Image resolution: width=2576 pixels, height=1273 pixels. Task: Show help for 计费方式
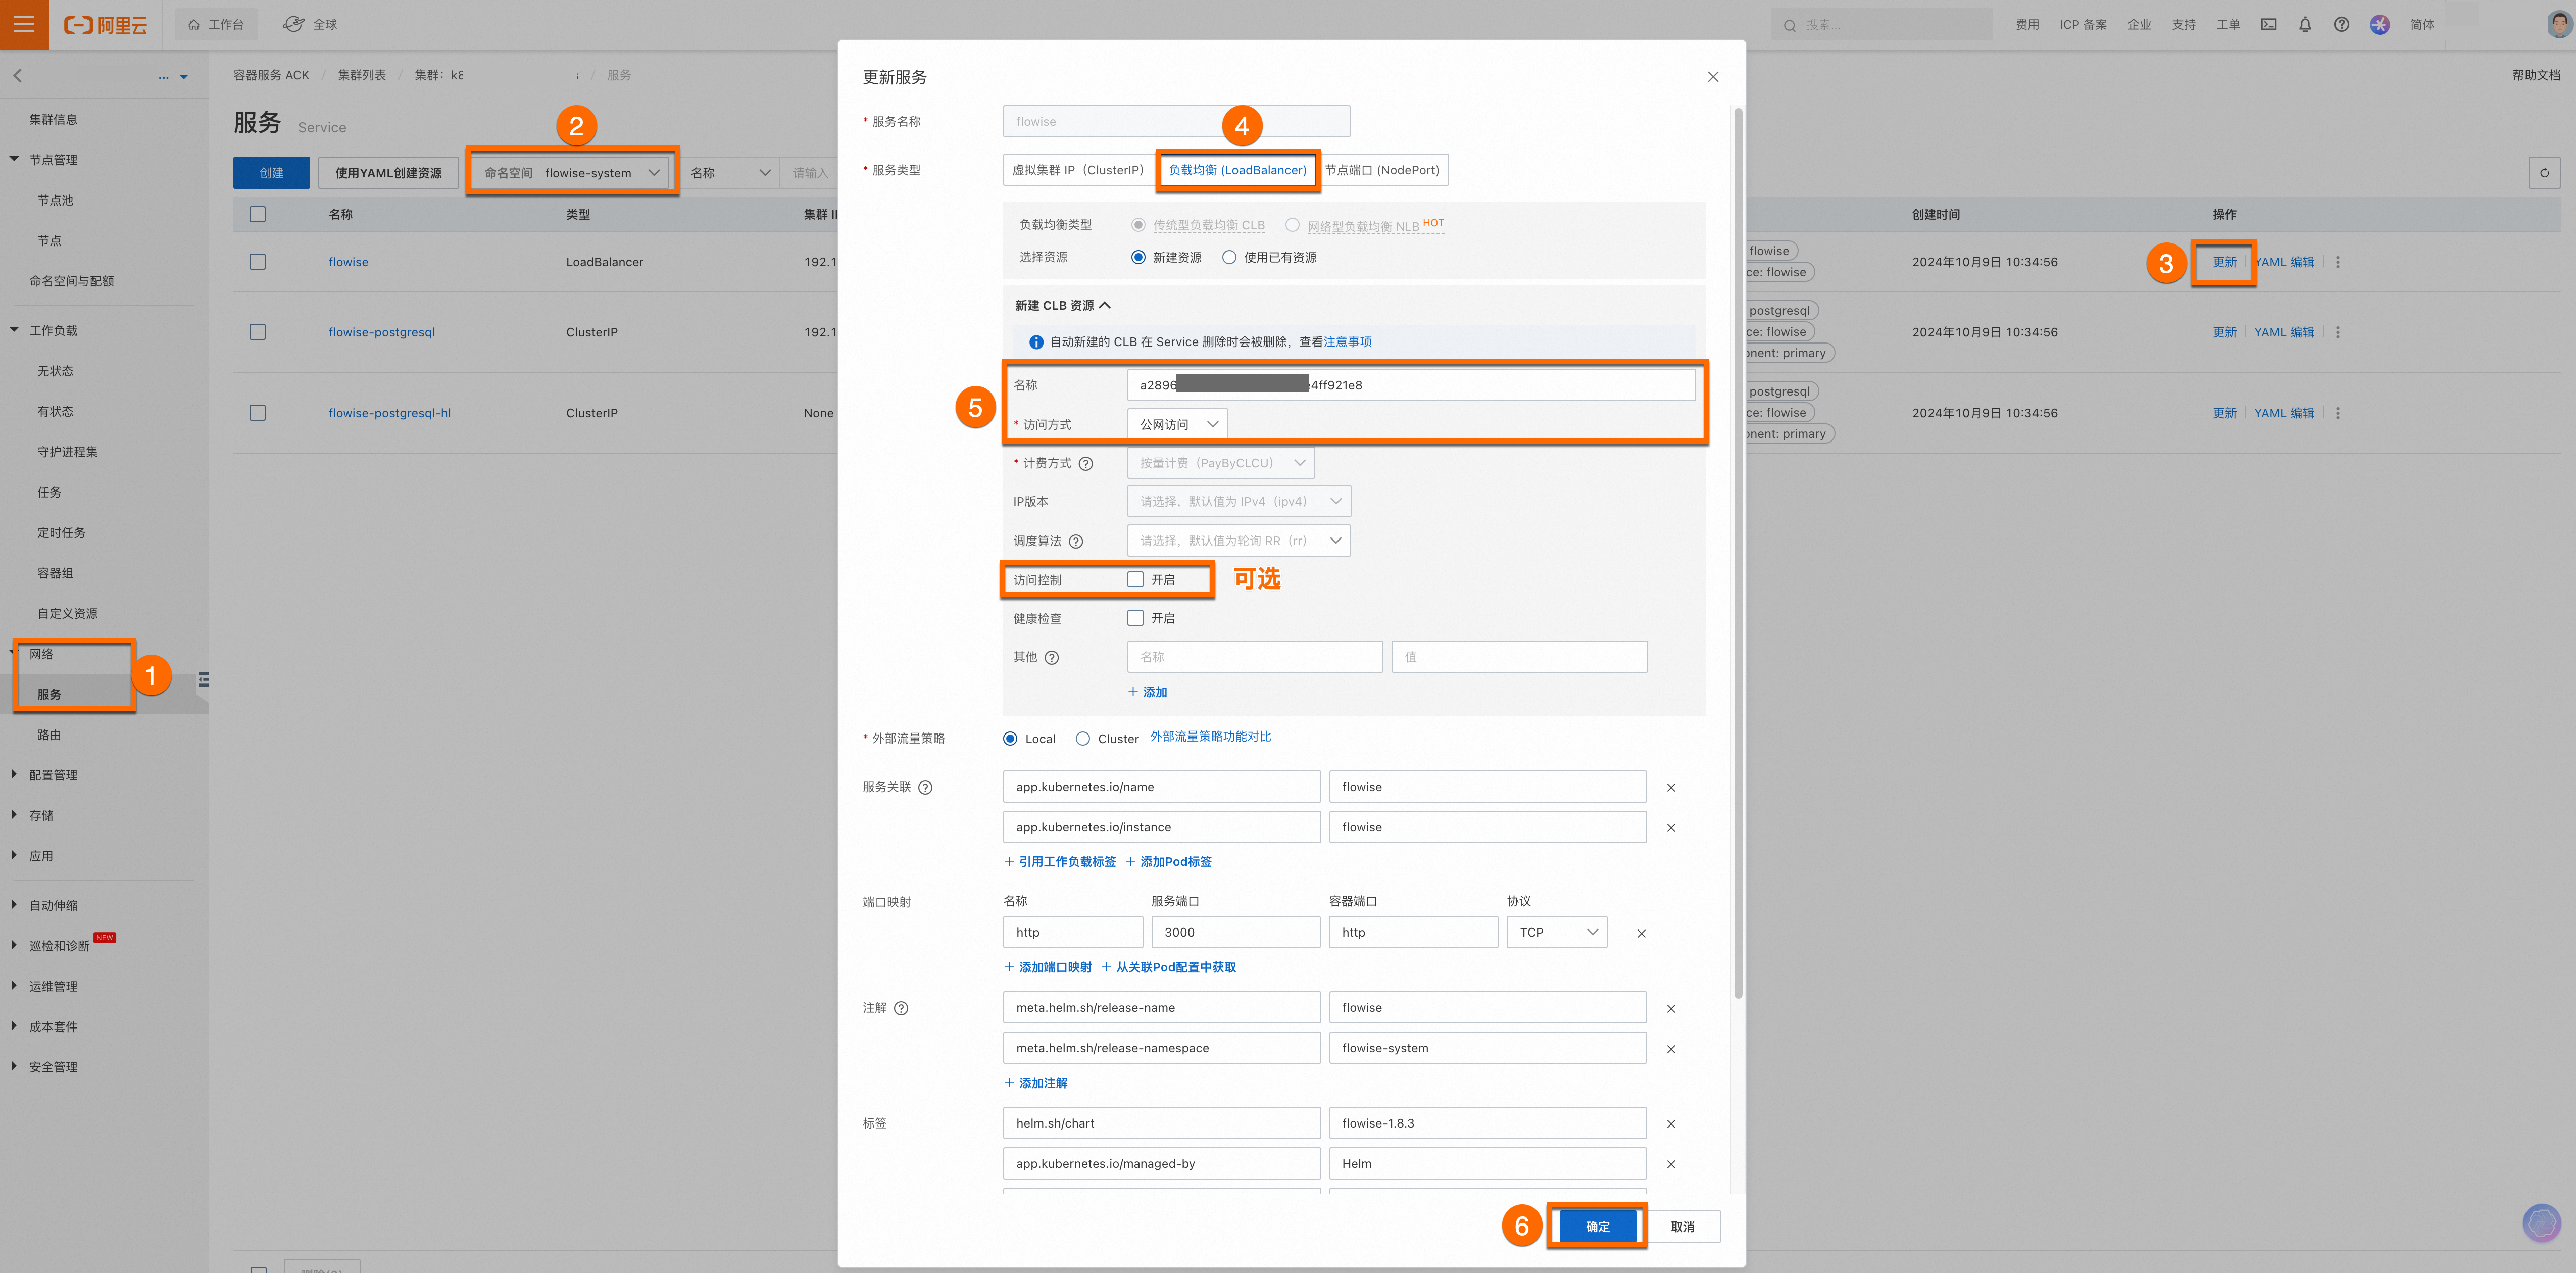click(x=1085, y=463)
